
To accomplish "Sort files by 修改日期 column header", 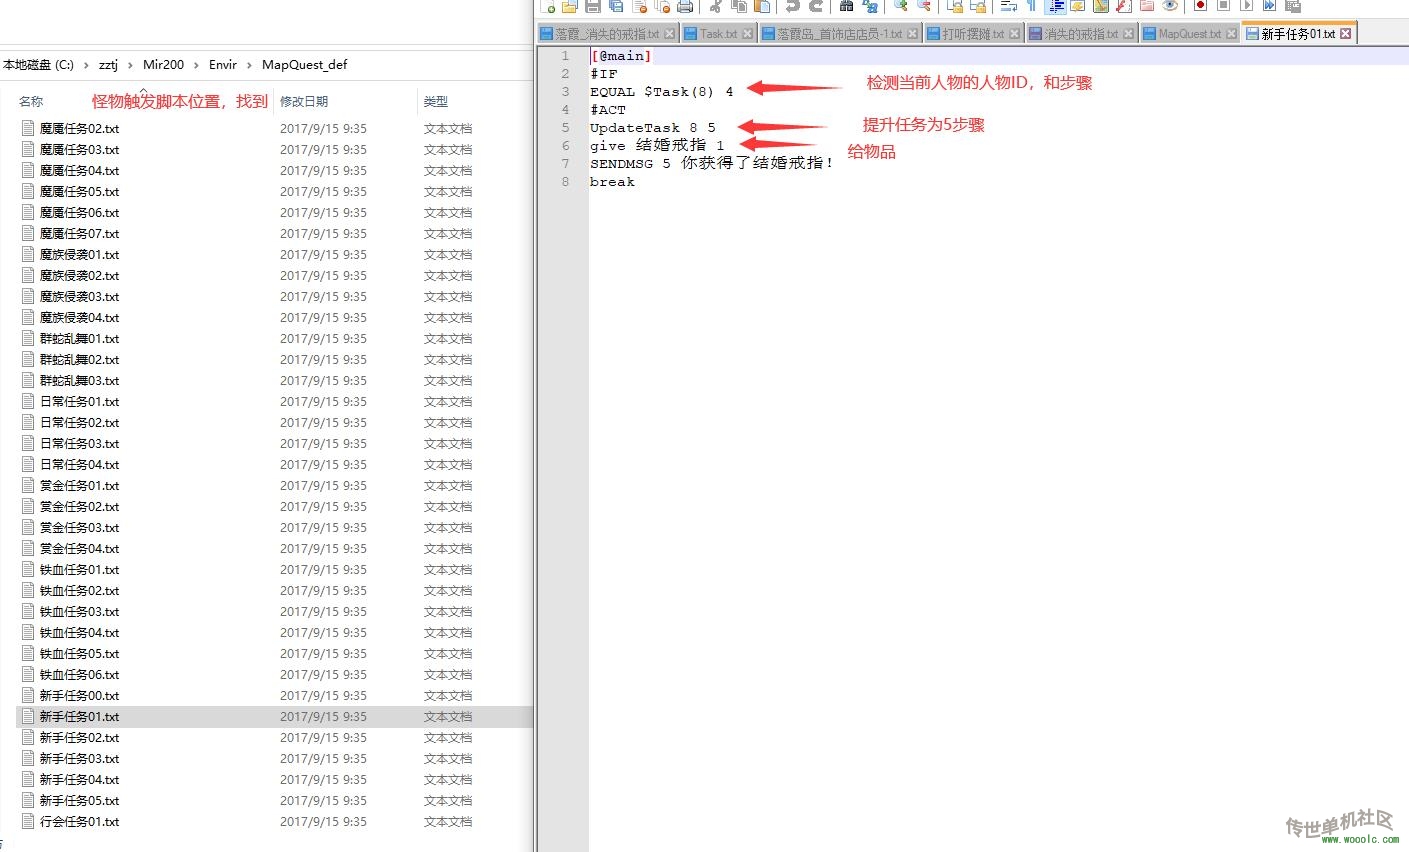I will pos(304,102).
